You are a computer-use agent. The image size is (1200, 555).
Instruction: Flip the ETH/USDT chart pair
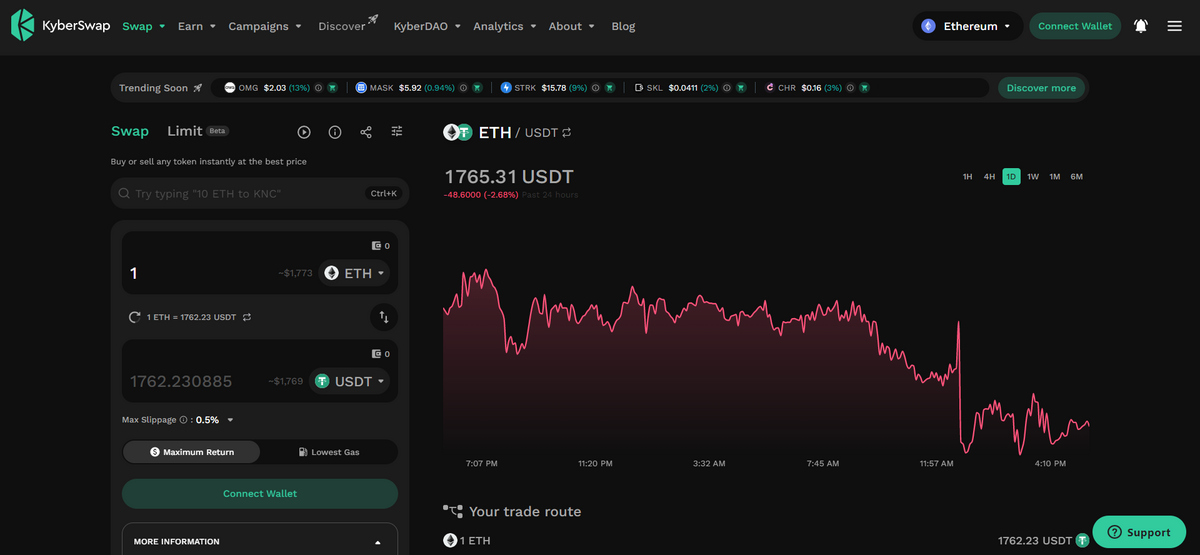(x=567, y=132)
